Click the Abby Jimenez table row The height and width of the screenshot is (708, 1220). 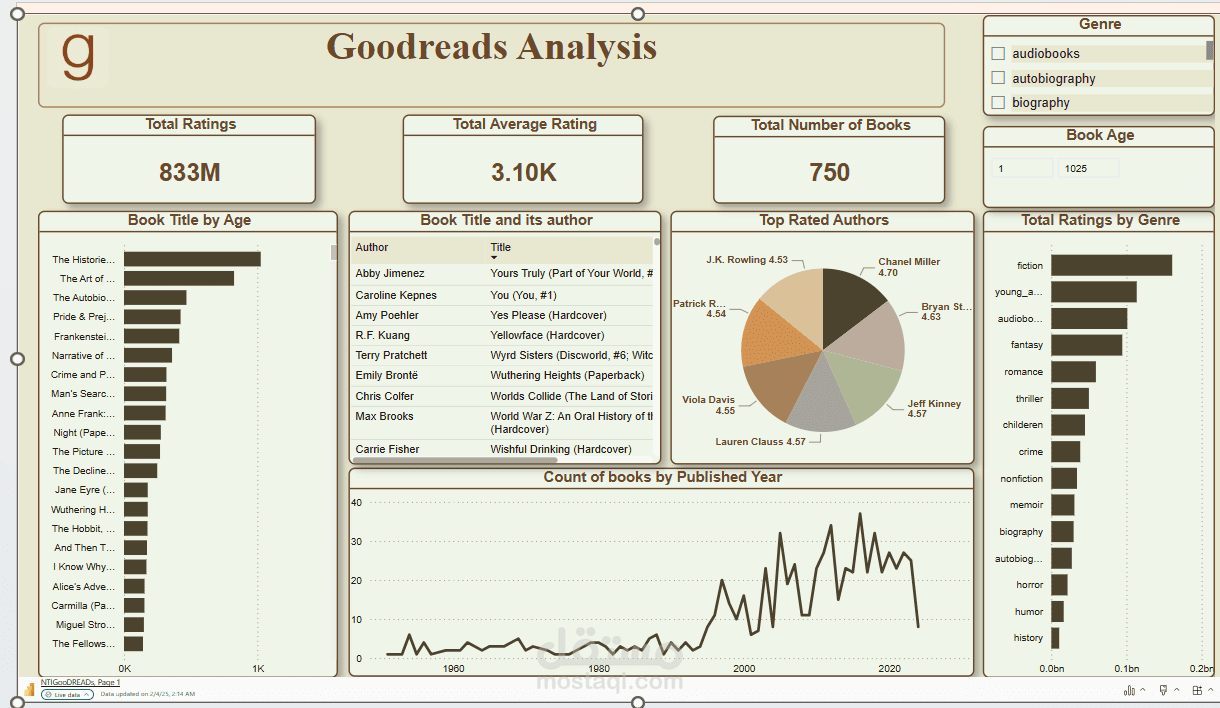point(502,273)
